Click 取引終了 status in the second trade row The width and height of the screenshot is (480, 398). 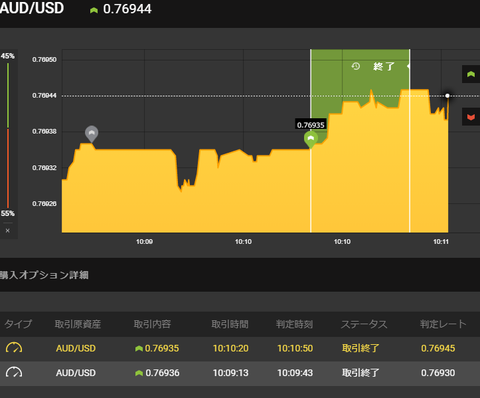tap(360, 373)
